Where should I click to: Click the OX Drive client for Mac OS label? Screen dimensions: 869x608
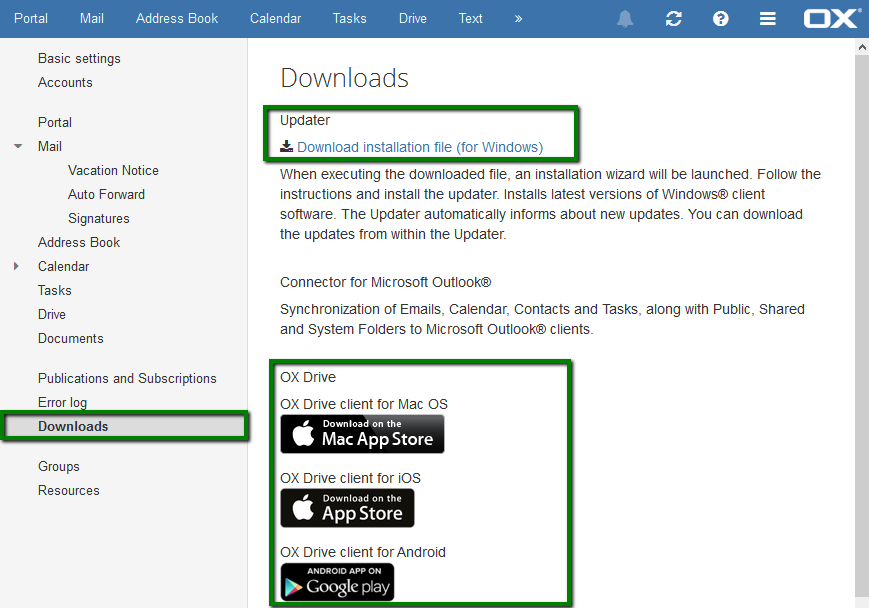point(364,404)
